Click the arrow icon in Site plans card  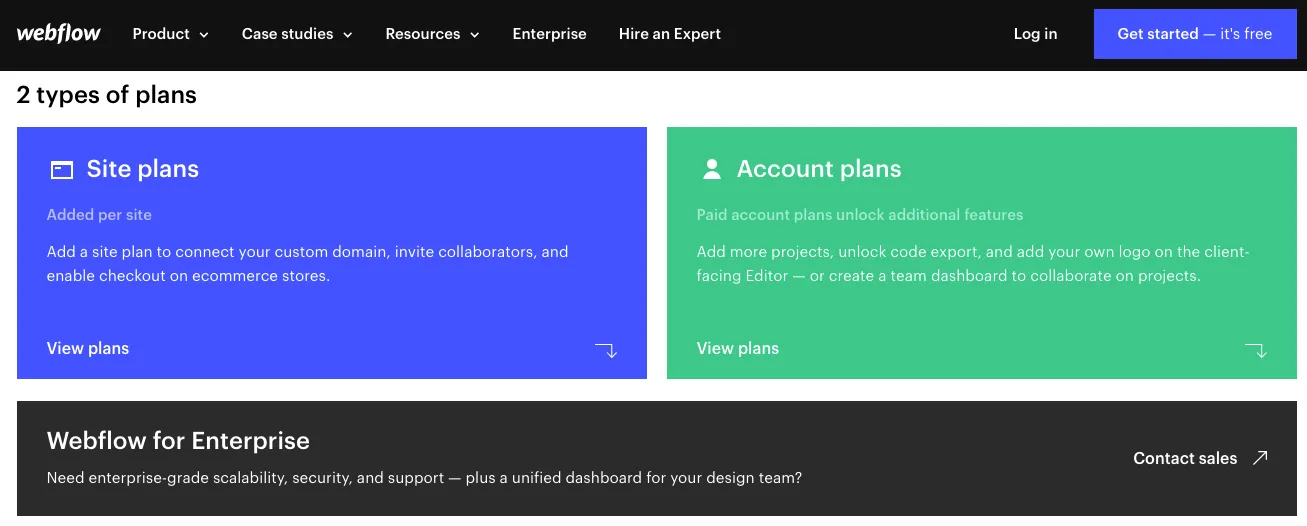click(606, 350)
